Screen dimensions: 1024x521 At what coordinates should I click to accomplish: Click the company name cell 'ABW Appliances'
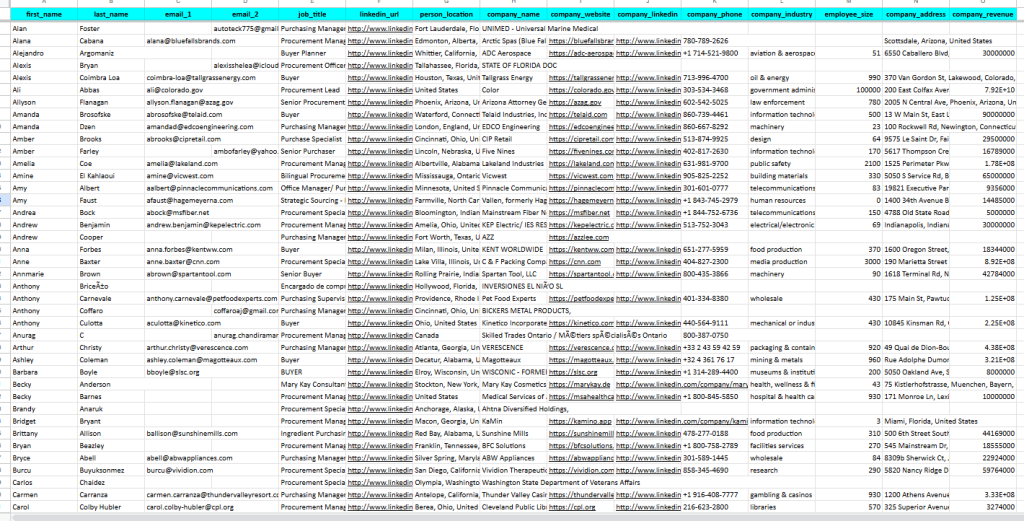(x=513, y=458)
